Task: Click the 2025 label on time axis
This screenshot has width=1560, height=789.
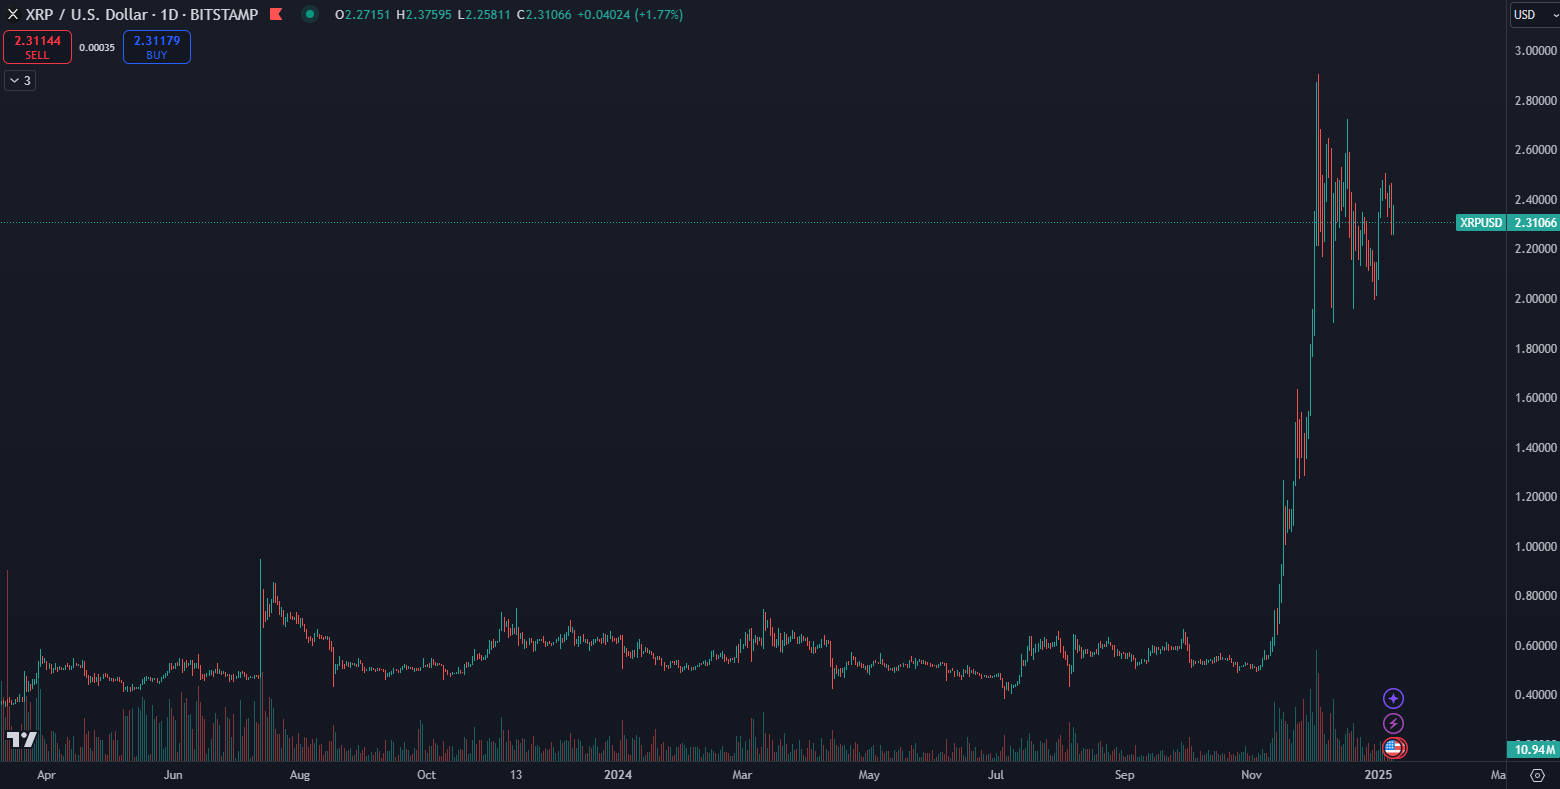Action: click(x=1378, y=775)
